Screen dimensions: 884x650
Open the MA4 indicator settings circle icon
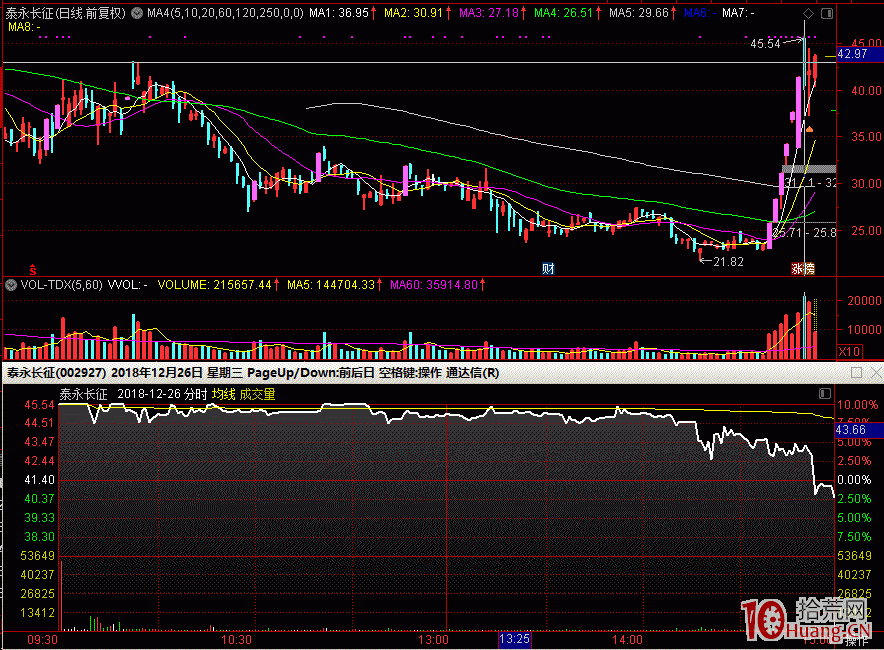coord(137,13)
